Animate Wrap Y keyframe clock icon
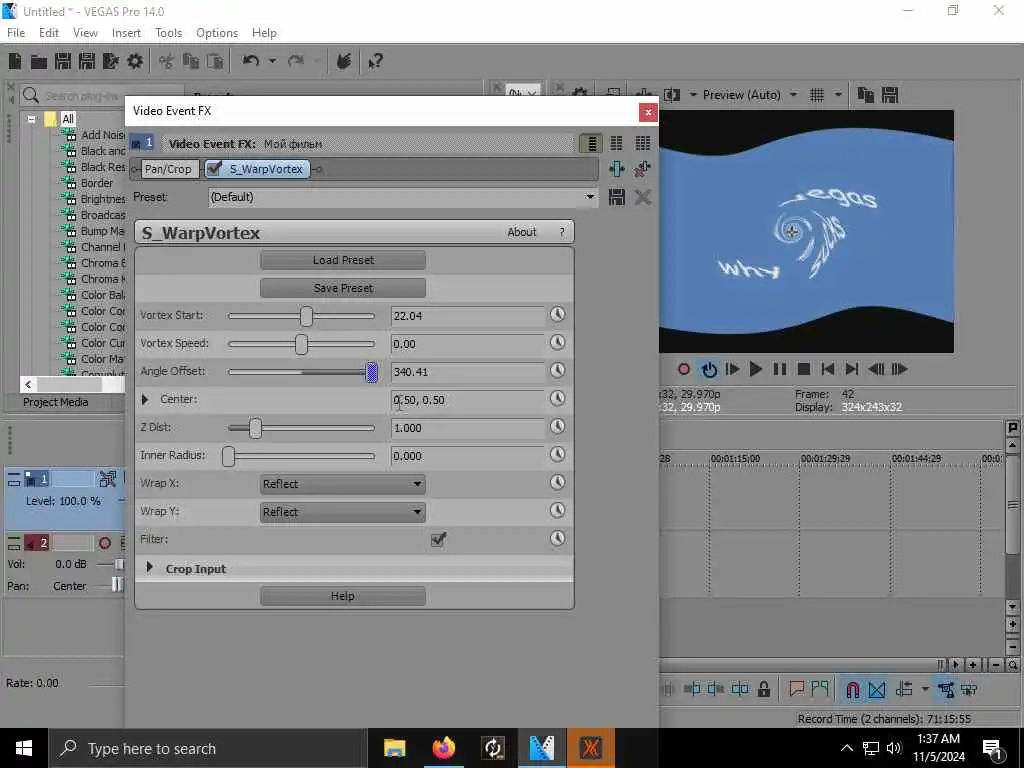The image size is (1024, 768). pos(557,511)
